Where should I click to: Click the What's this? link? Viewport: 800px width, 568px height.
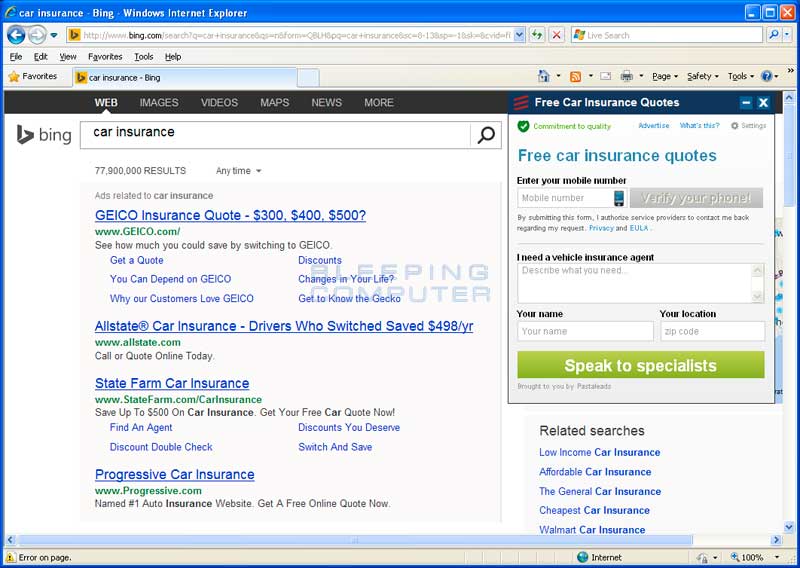[x=699, y=126]
